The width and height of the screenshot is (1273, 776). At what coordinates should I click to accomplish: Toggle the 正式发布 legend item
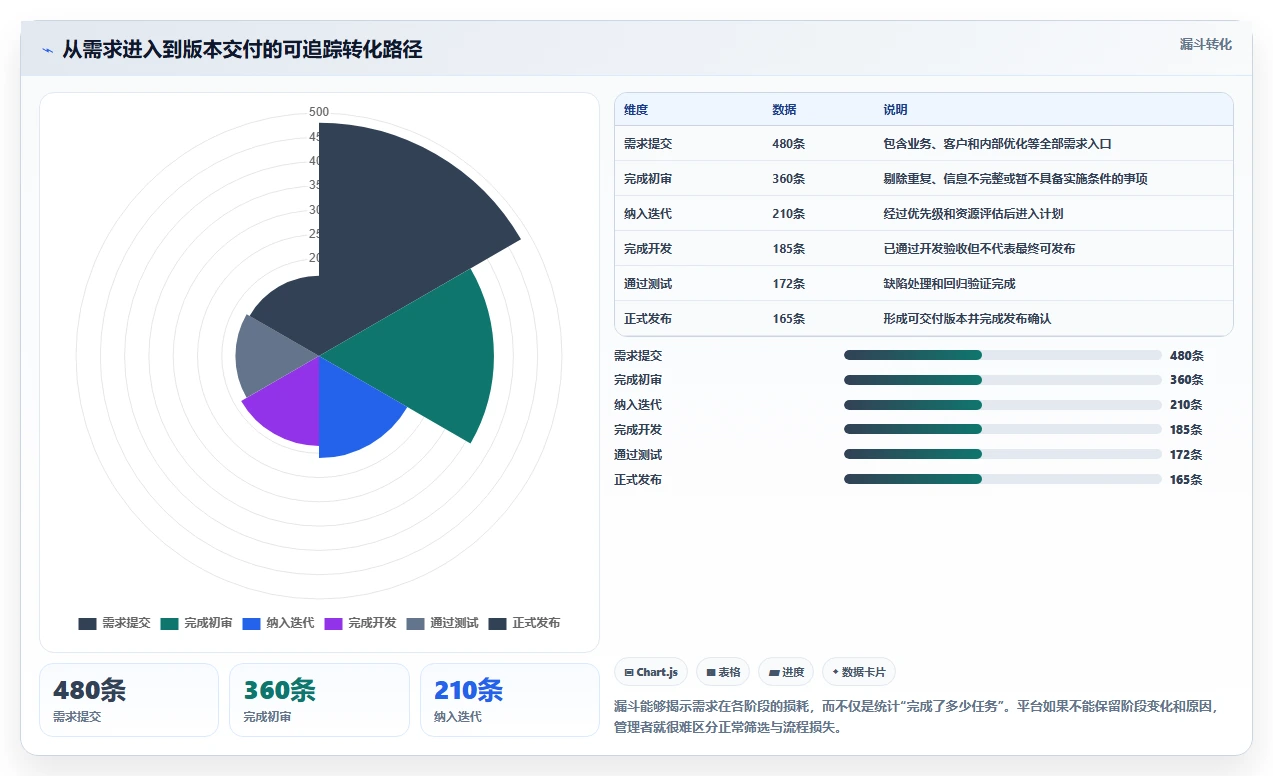tap(524, 623)
